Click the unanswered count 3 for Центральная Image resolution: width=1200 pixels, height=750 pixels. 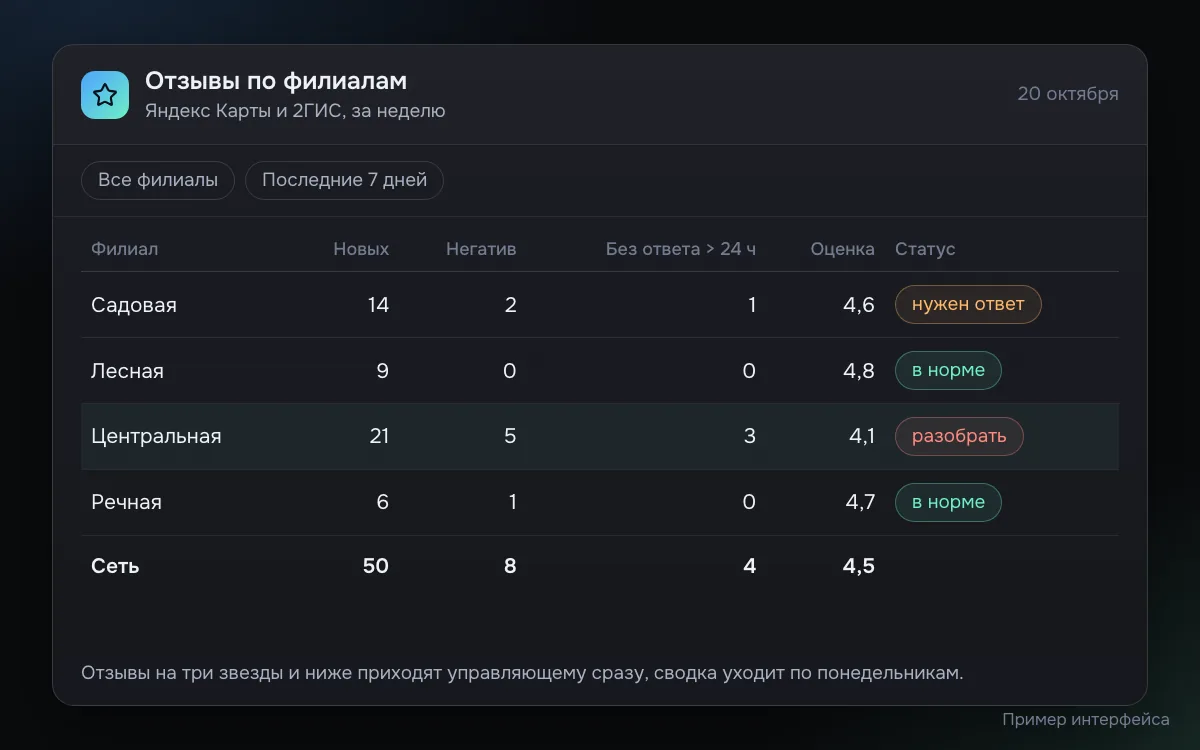pyautogui.click(x=750, y=437)
